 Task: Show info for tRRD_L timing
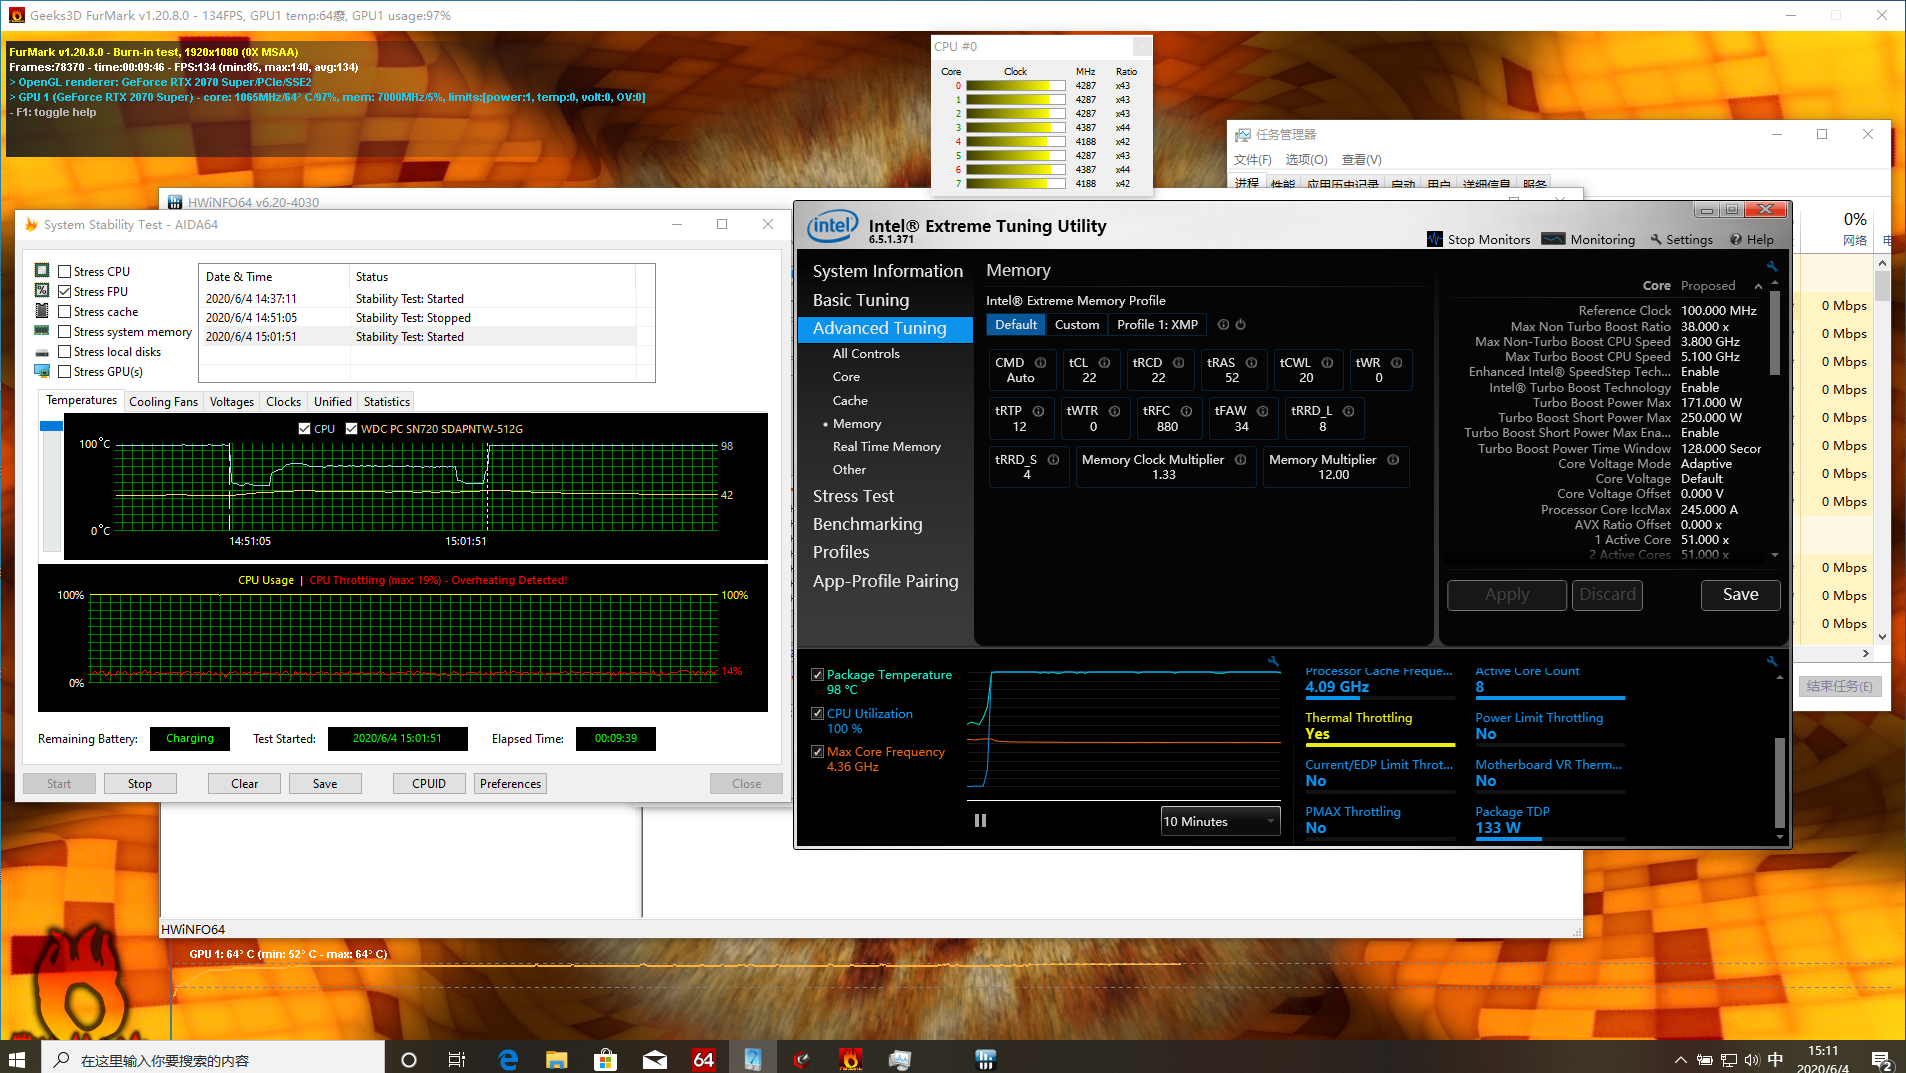pos(1348,411)
